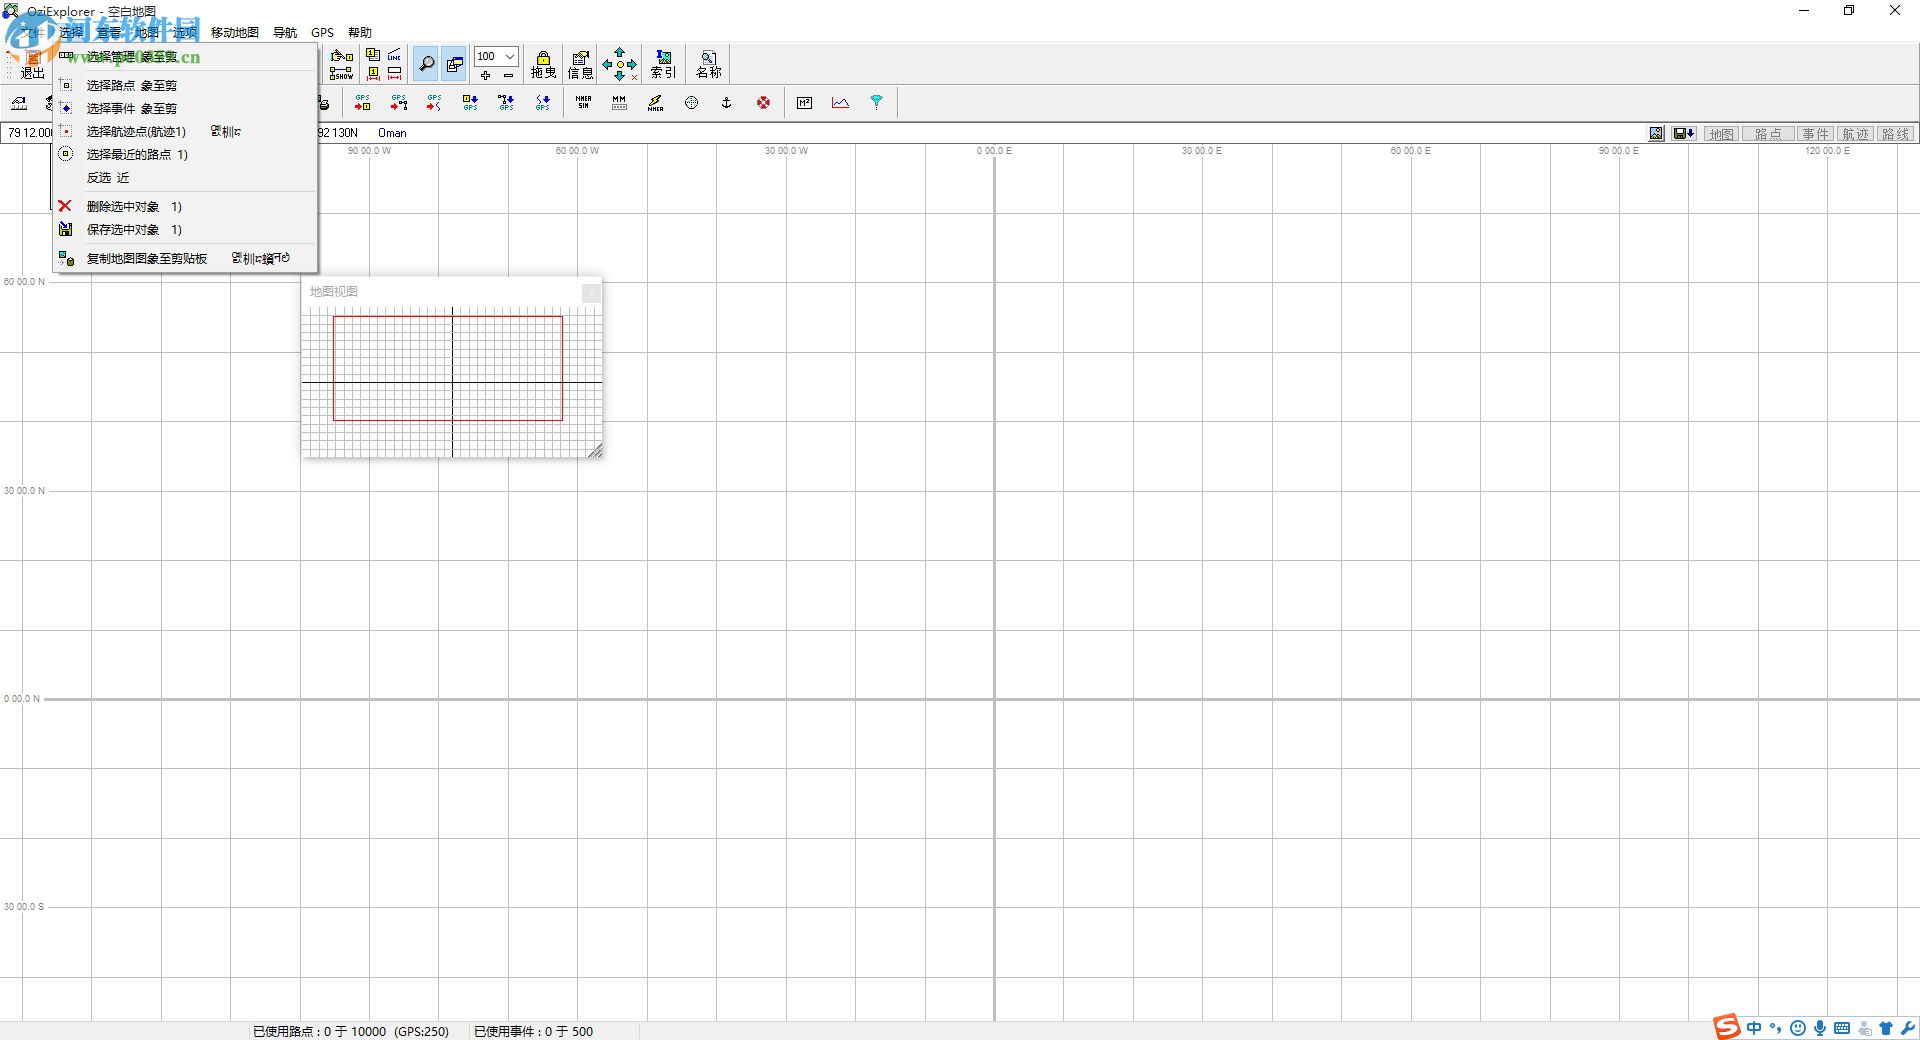The width and height of the screenshot is (1920, 1040).
Task: Click the 地图视图 overview thumbnail grid
Action: click(x=452, y=382)
